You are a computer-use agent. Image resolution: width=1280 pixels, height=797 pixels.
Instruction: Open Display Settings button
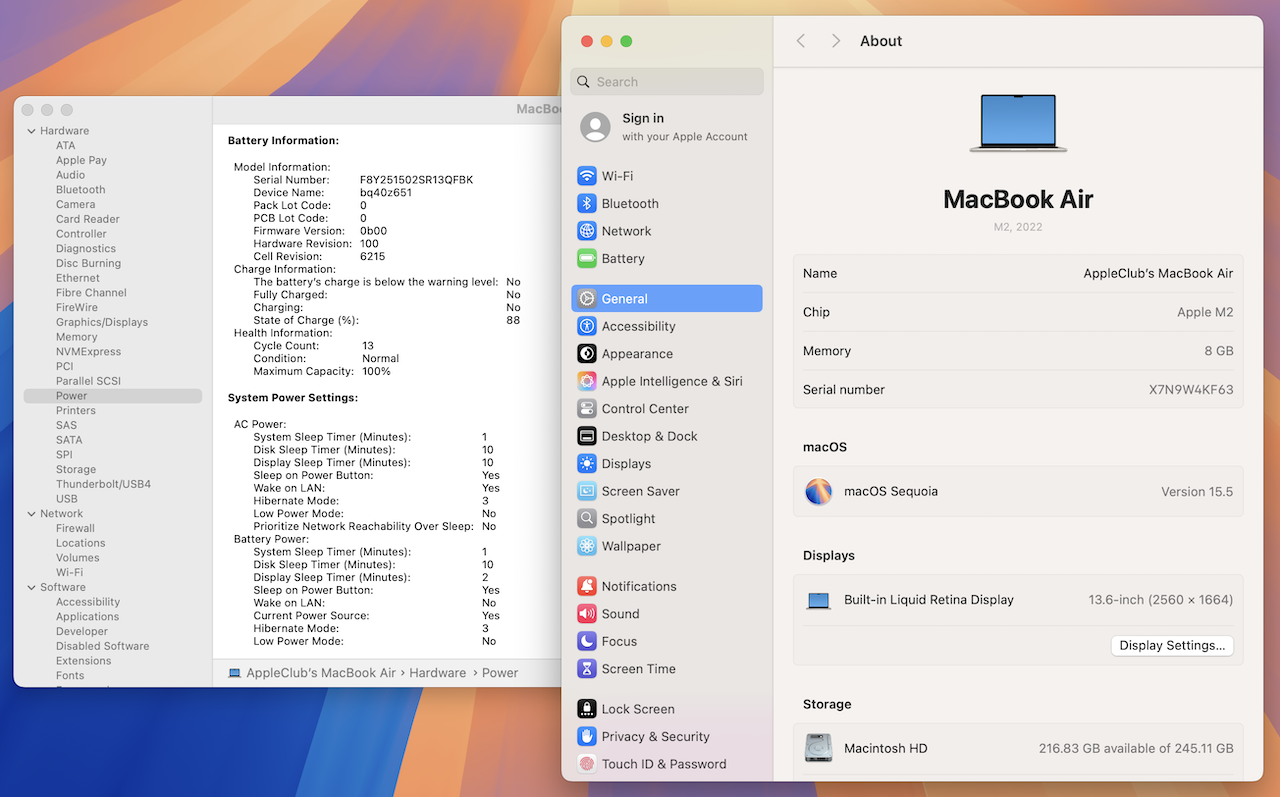click(1172, 645)
